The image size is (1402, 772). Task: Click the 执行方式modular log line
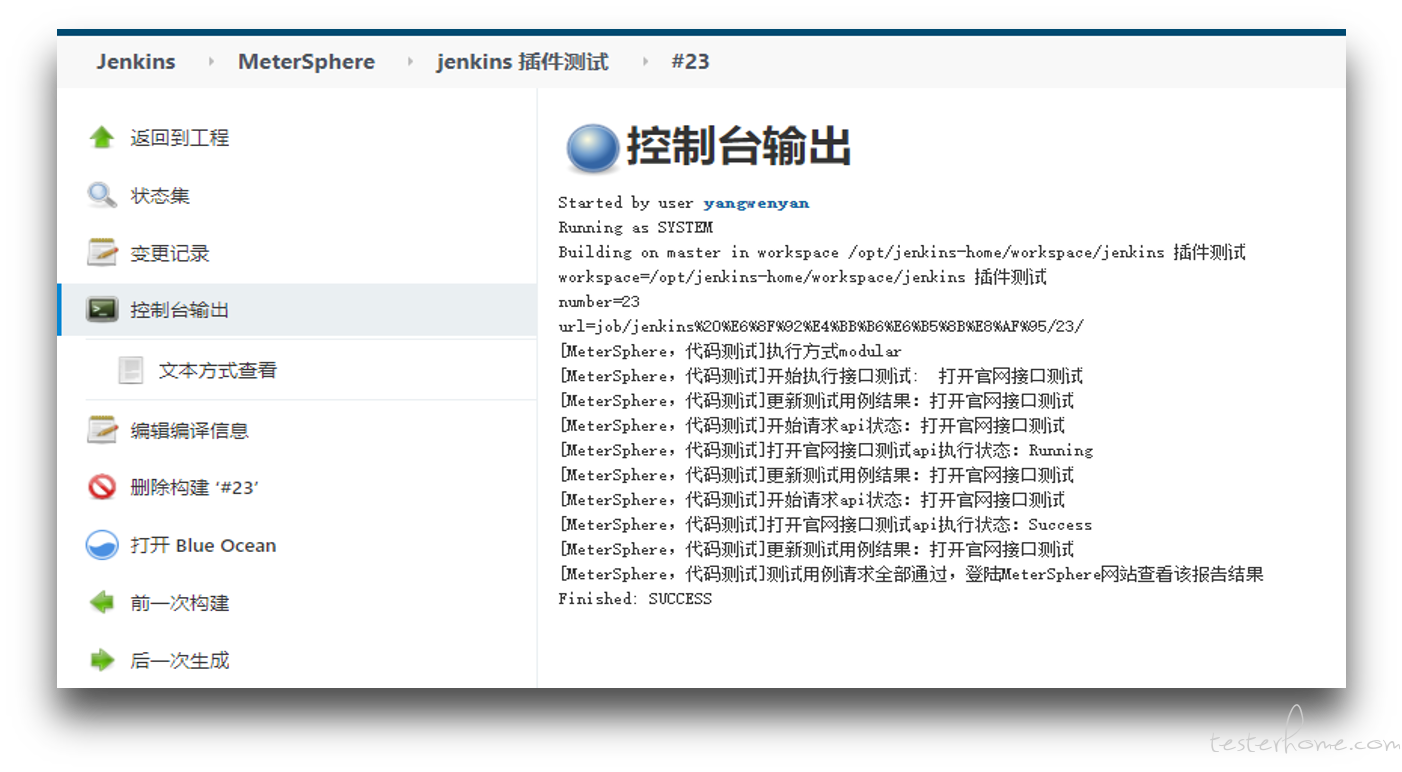click(x=730, y=352)
